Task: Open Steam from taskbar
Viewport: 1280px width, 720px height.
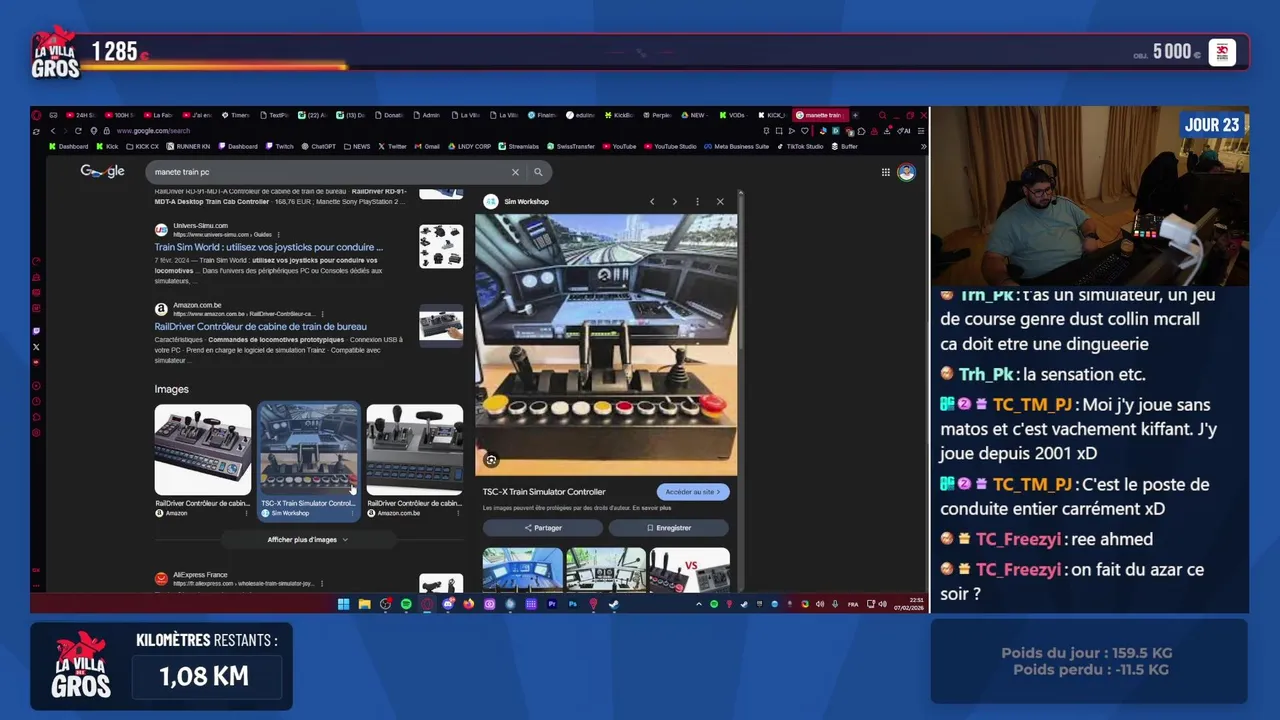Action: [614, 604]
